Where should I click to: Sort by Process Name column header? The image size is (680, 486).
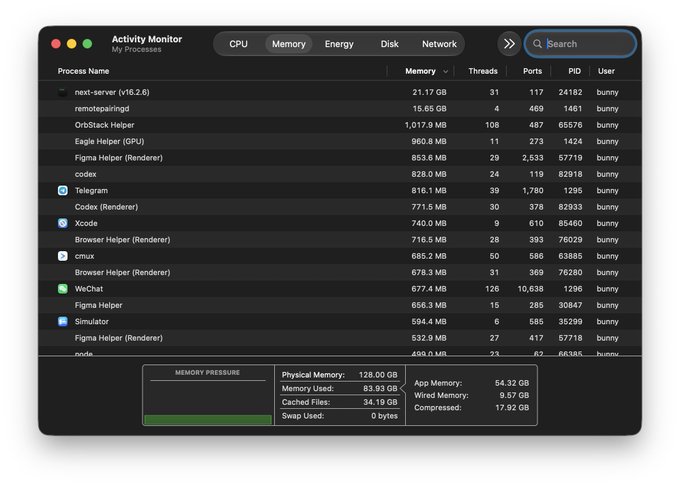(83, 71)
